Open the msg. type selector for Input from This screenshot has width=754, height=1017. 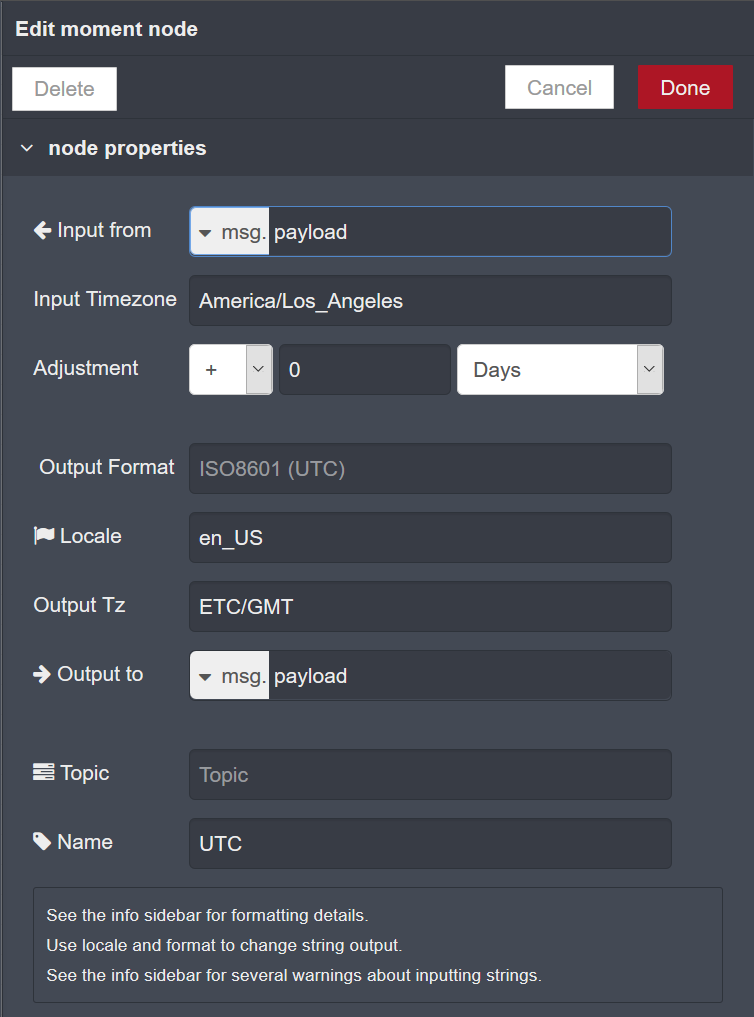(230, 232)
